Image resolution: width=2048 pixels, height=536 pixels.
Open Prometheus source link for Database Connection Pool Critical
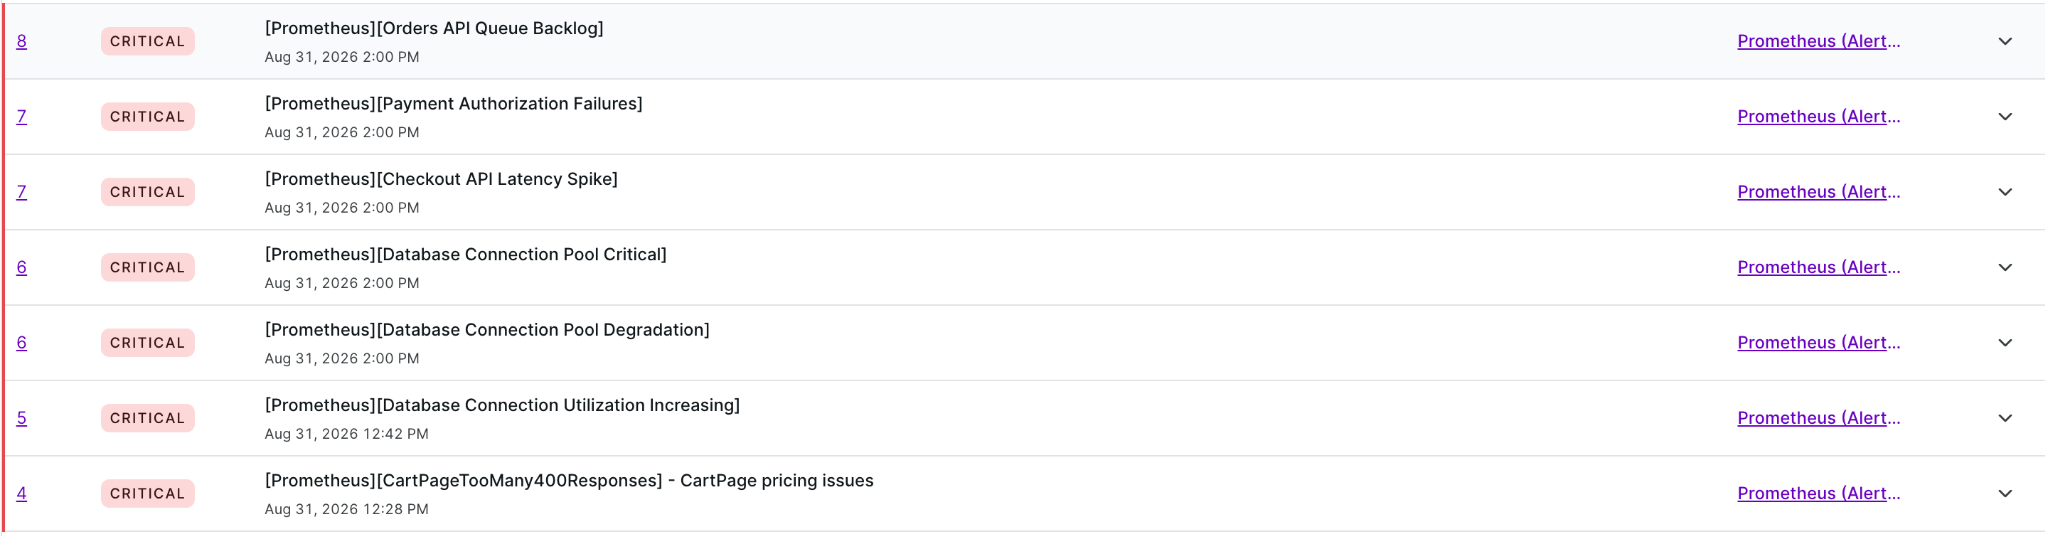click(x=1818, y=267)
